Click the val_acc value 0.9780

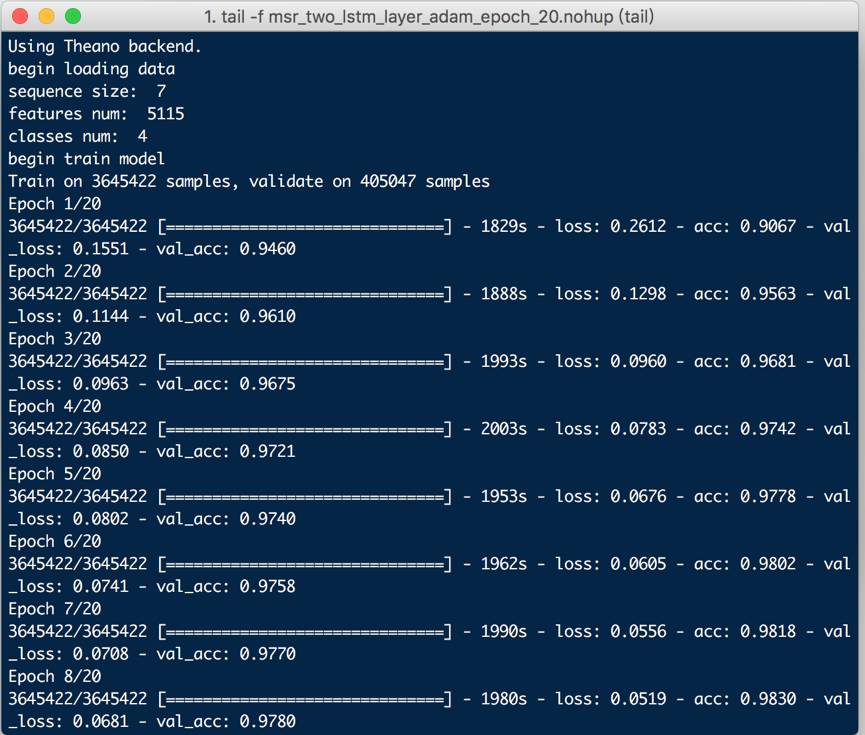coord(268,722)
